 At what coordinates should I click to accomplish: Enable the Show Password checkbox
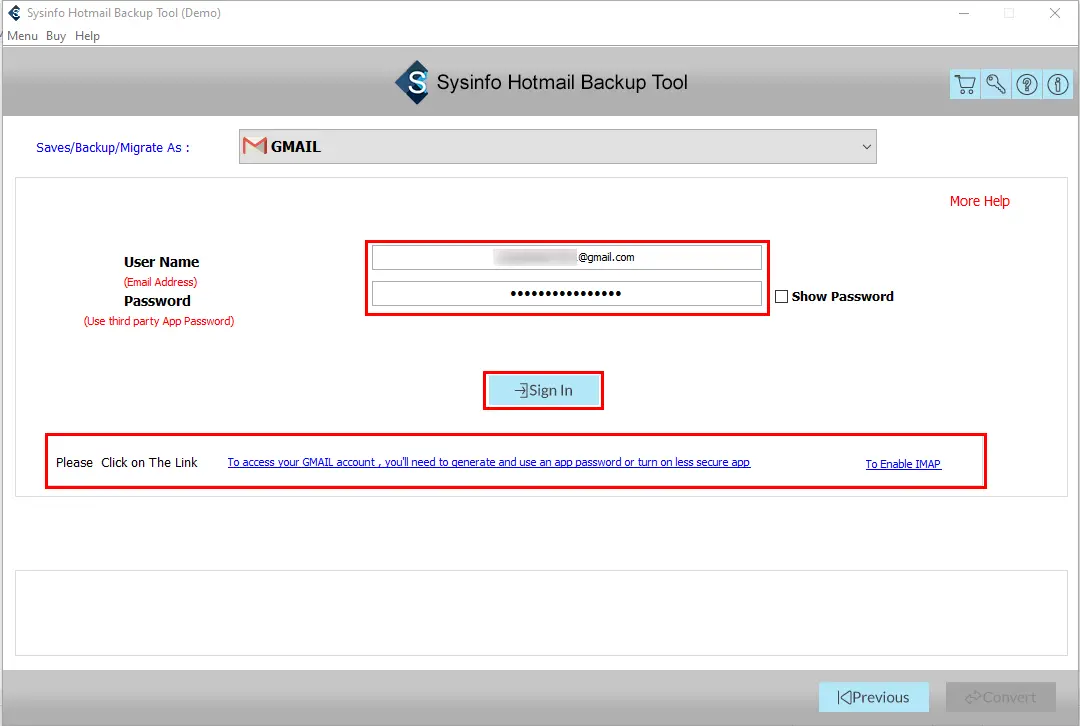781,296
